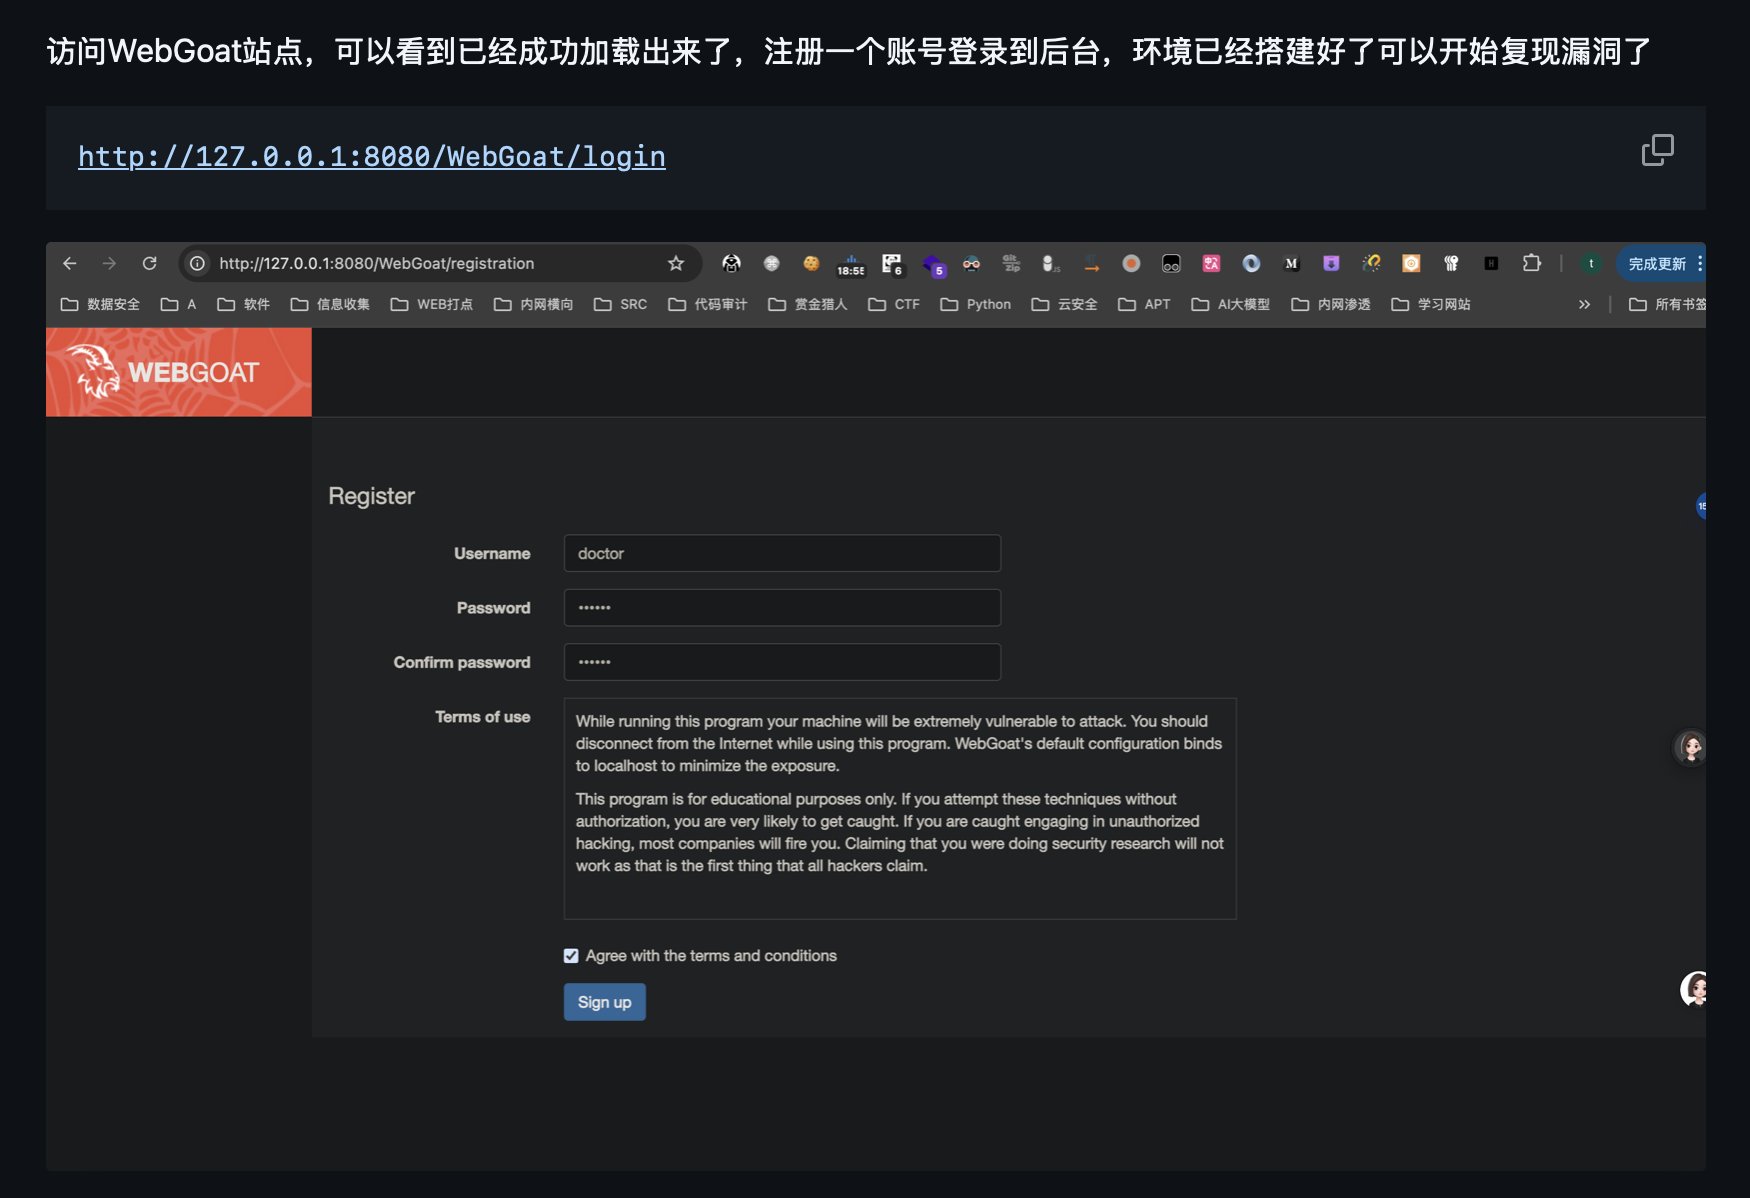Open the git zip extension icon
Screen dimensions: 1750x1198
click(1011, 263)
